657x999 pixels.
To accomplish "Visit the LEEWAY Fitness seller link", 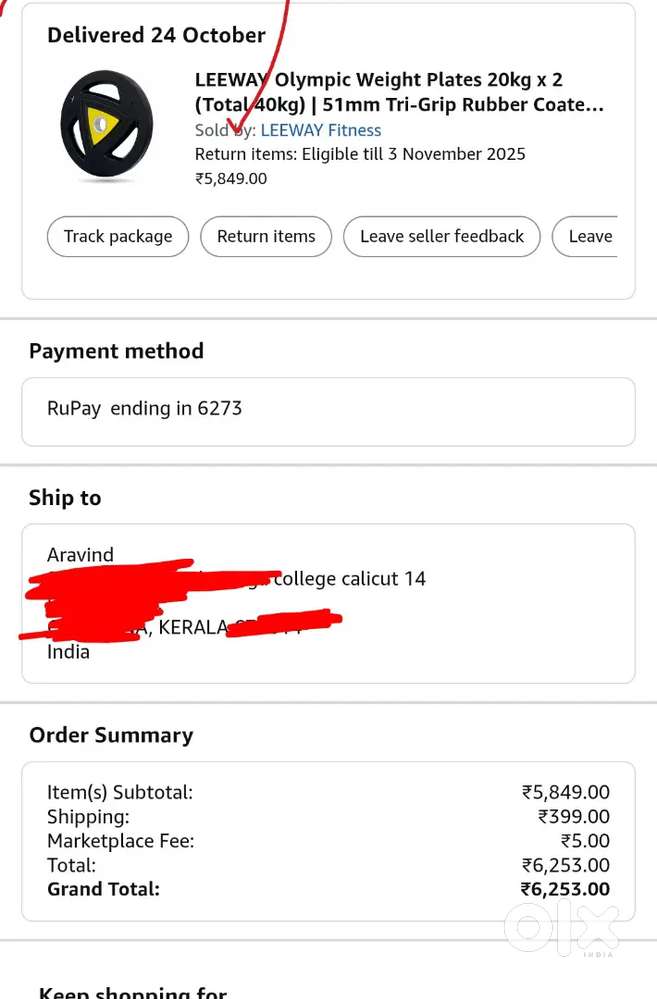I will 320,130.
